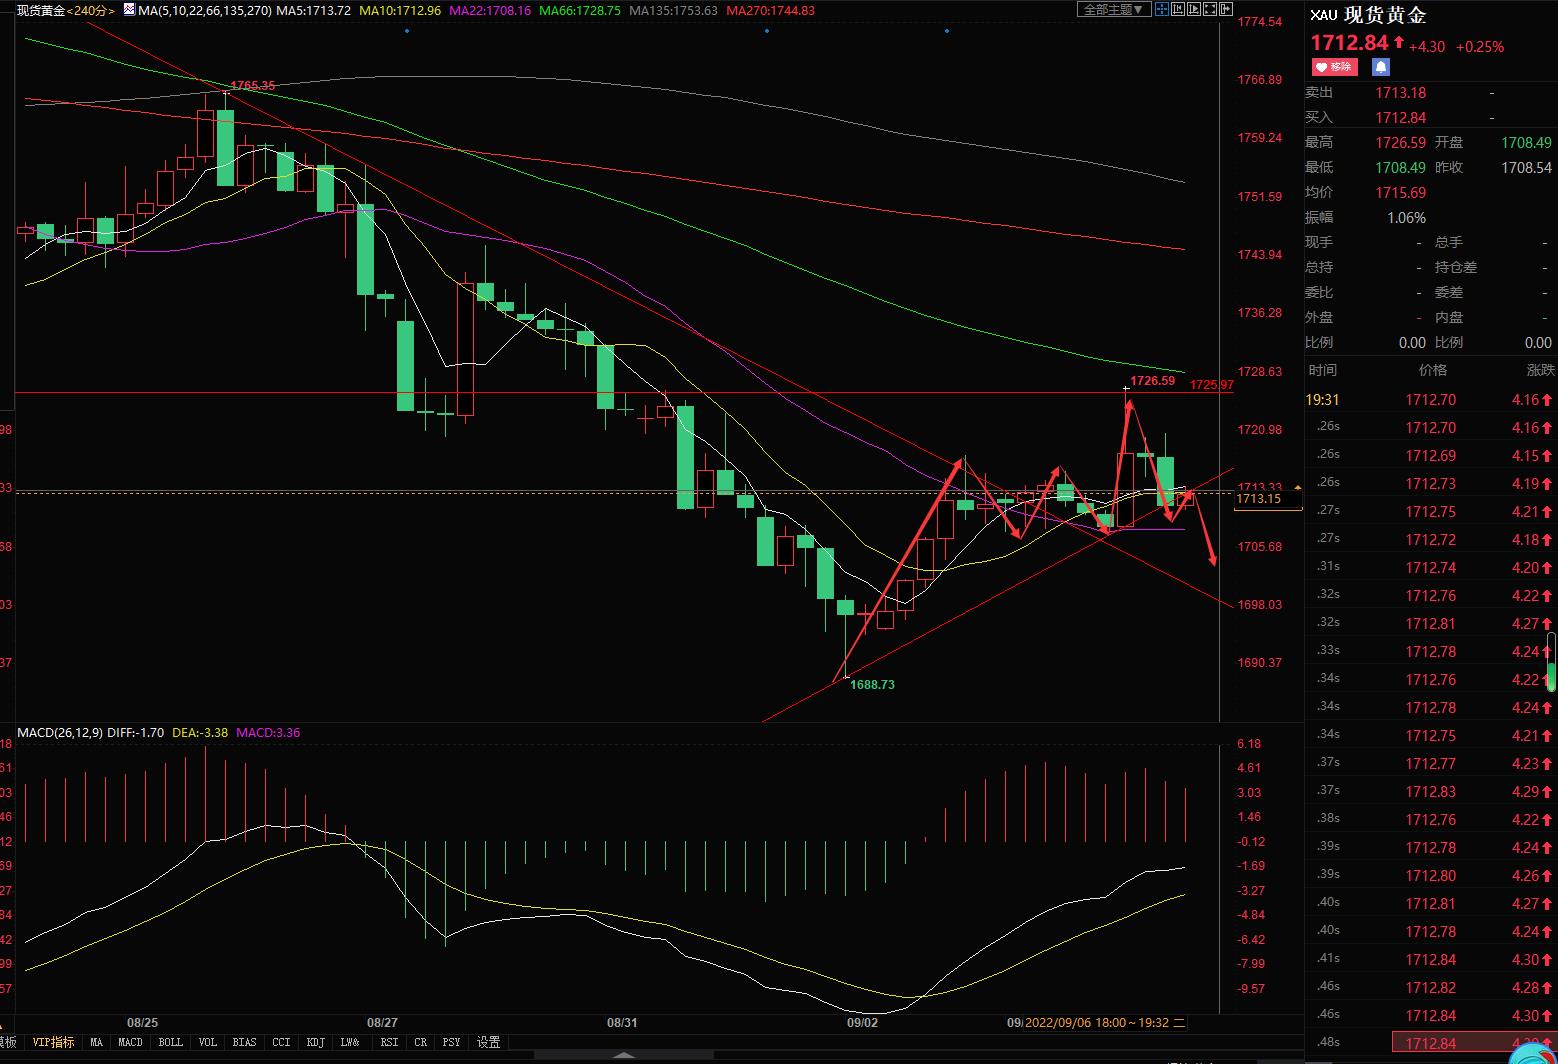Click the 09/02 date on time axis

pos(862,1022)
